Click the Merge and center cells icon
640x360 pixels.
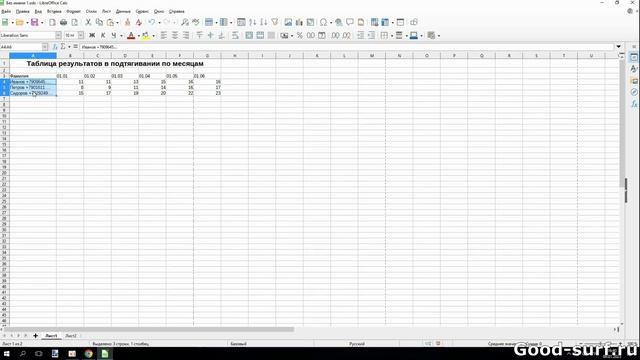(249, 36)
